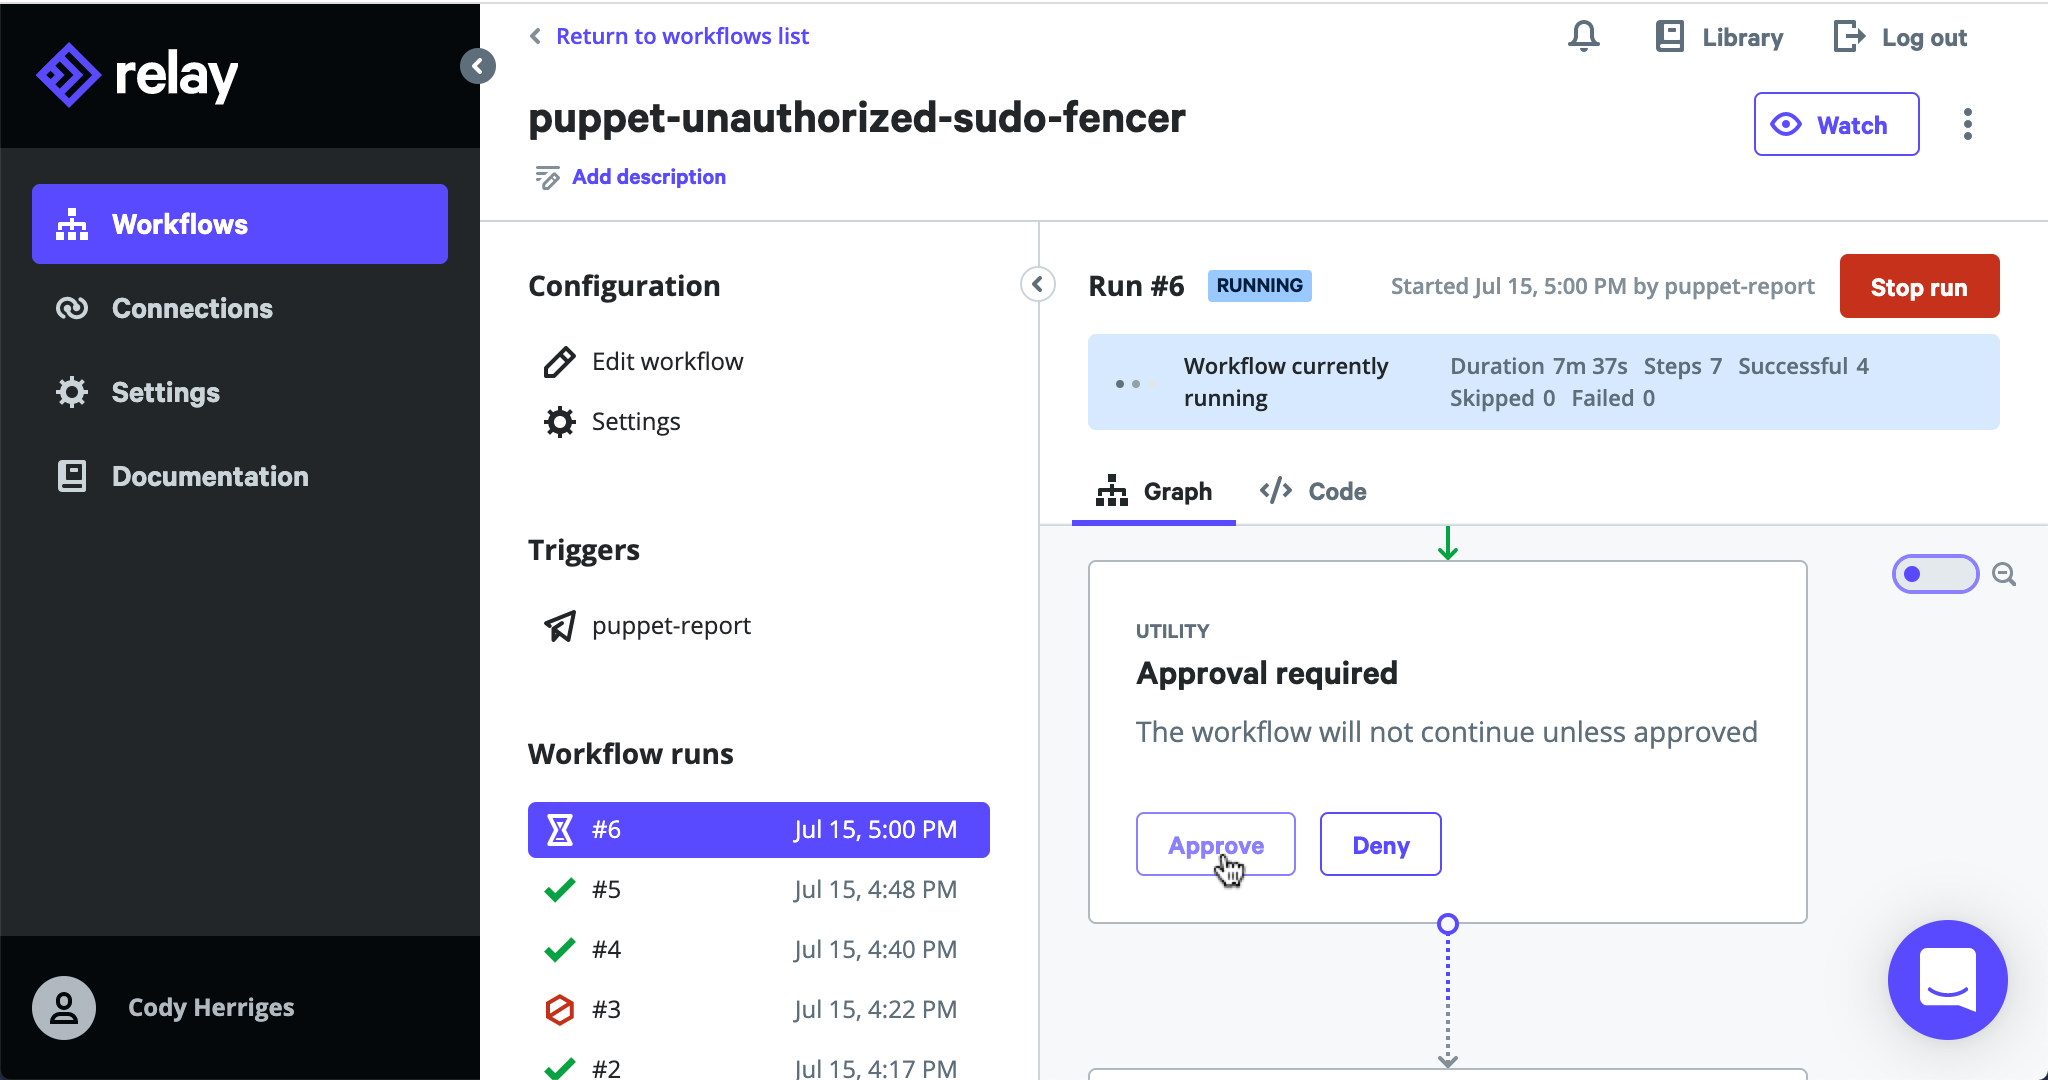The image size is (2048, 1080).
Task: Click the zoom out magnifier icon
Action: [x=2004, y=574]
